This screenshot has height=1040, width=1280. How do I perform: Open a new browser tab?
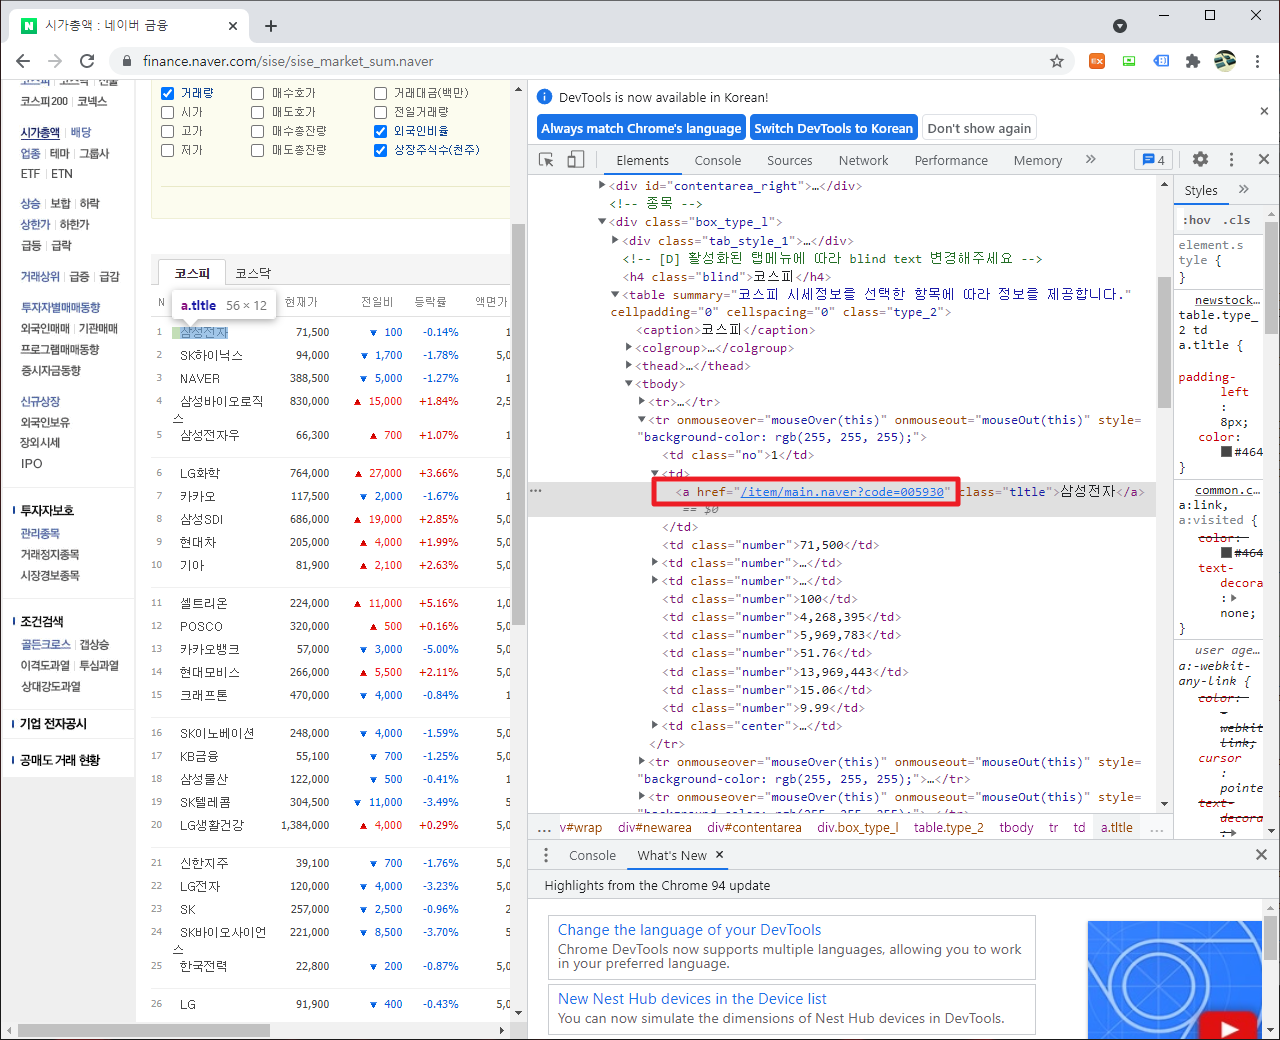271,25
